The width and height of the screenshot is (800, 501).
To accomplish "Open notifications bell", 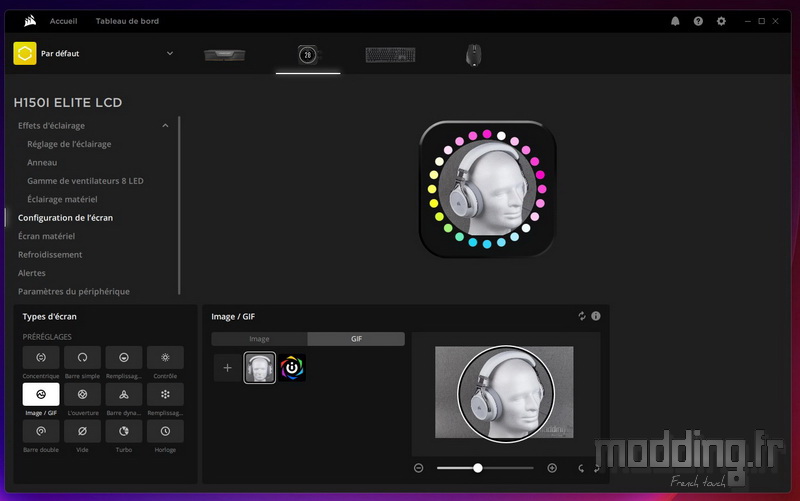I will (675, 21).
